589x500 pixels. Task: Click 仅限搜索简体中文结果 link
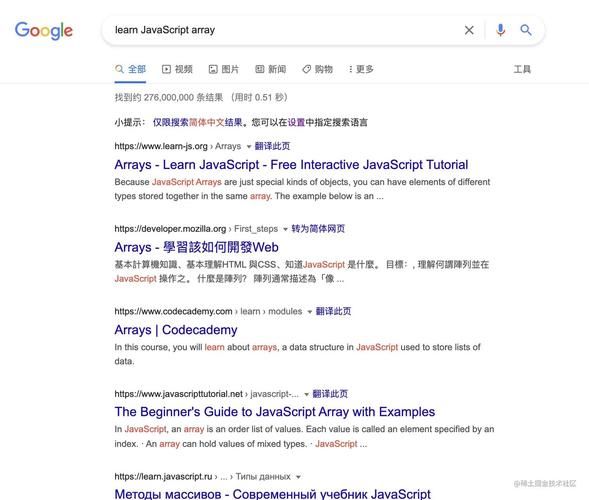point(198,122)
